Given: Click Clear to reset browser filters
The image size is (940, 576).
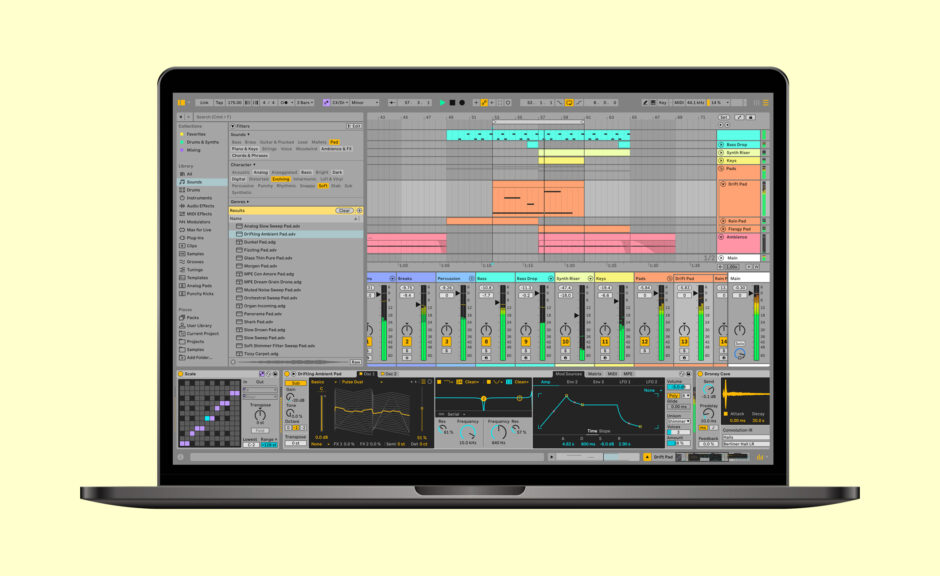Looking at the screenshot, I should coord(344,210).
